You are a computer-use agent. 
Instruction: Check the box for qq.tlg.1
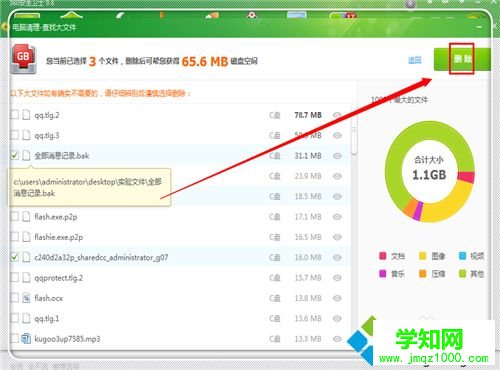15,318
